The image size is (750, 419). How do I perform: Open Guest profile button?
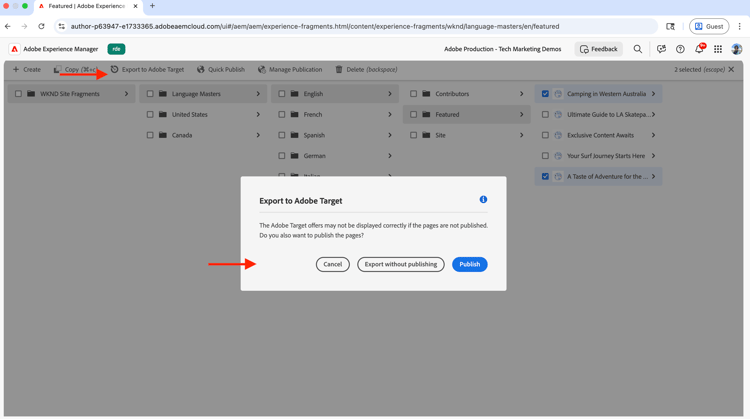[x=709, y=26]
